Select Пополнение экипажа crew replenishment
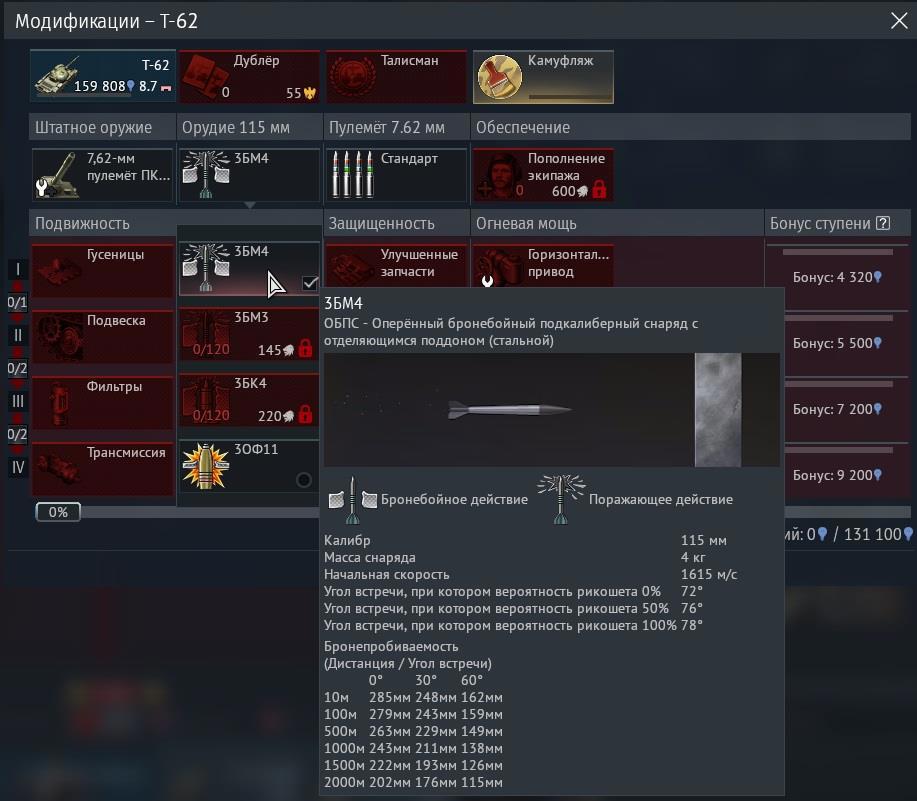 [x=542, y=175]
